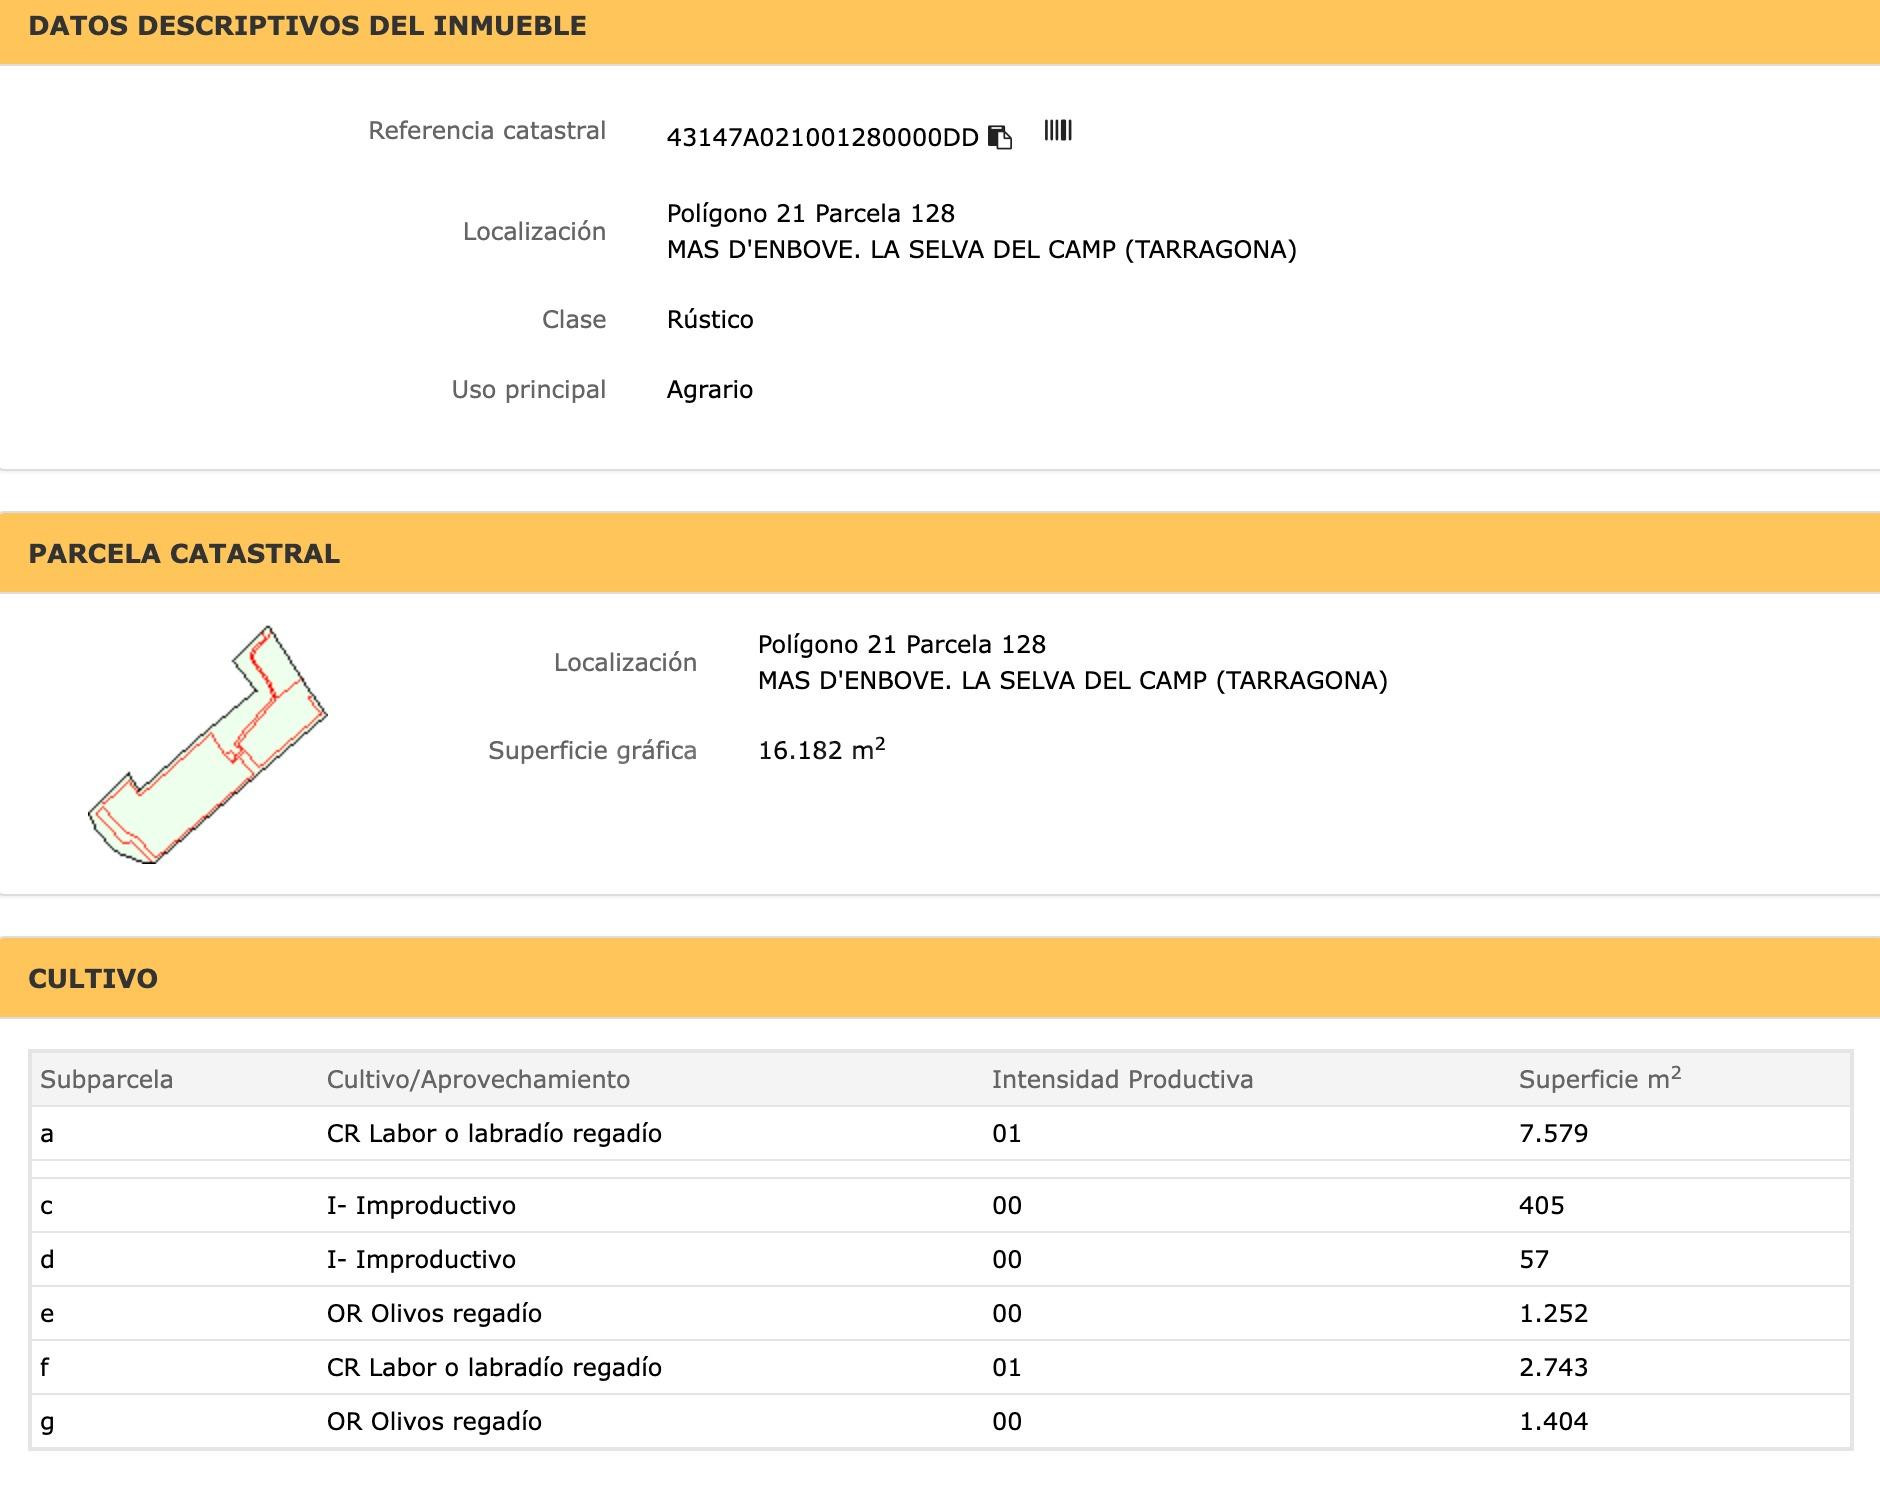The width and height of the screenshot is (1880, 1498).
Task: Click the 'Superficie m²' column header
Action: pos(1600,1079)
